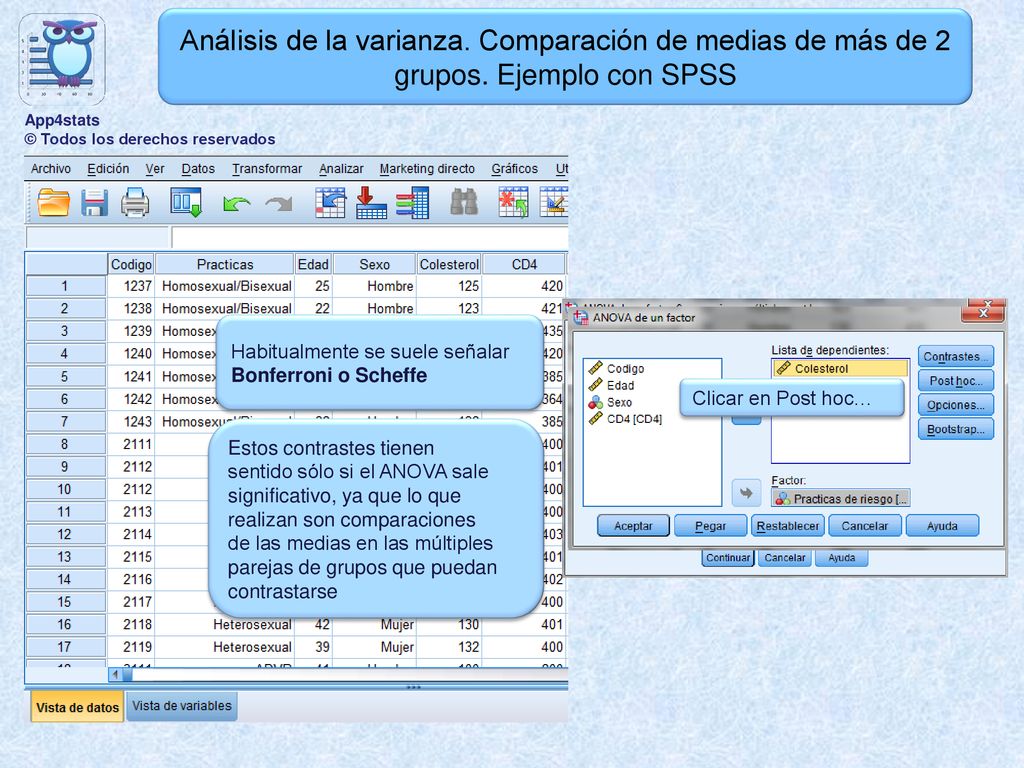The width and height of the screenshot is (1024, 768).
Task: Click cell with Codigo 1237
Action: click(131, 286)
